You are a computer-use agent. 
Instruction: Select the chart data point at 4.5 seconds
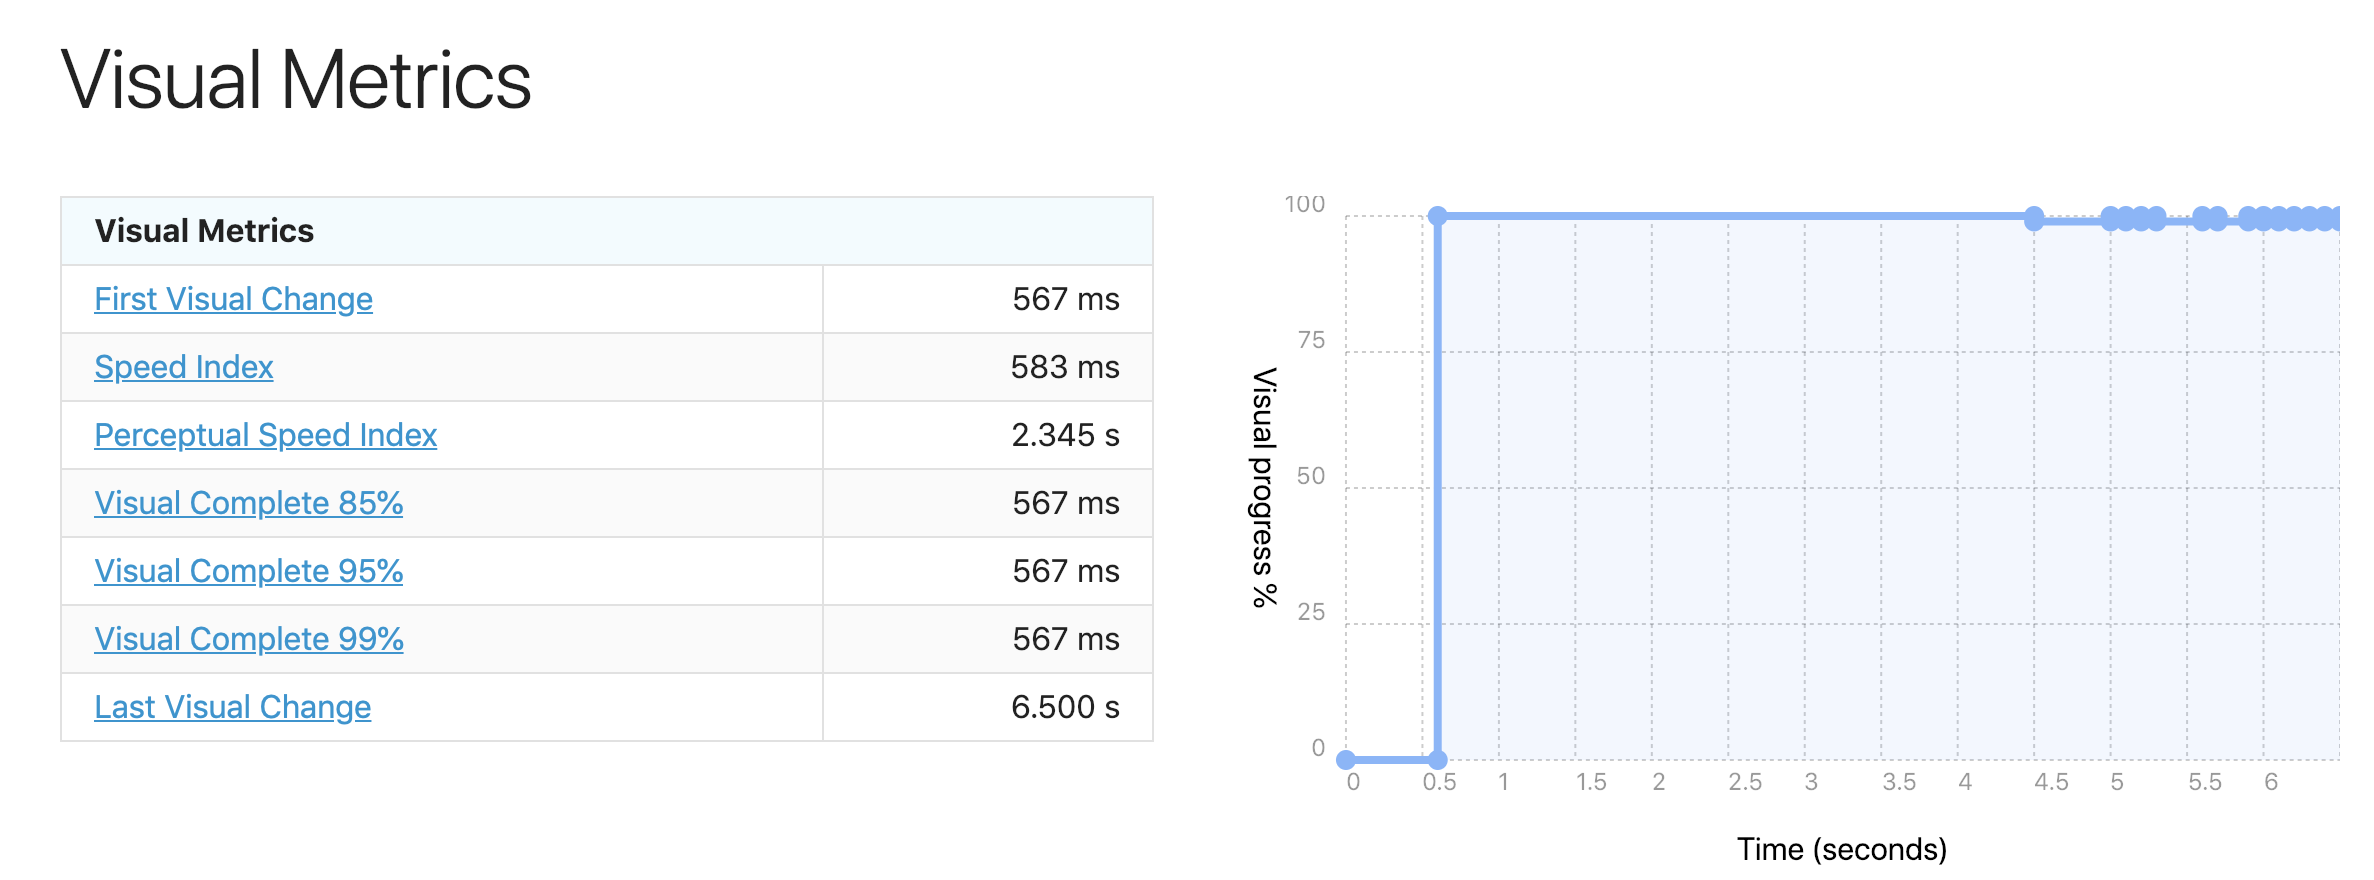pyautogui.click(x=2034, y=218)
